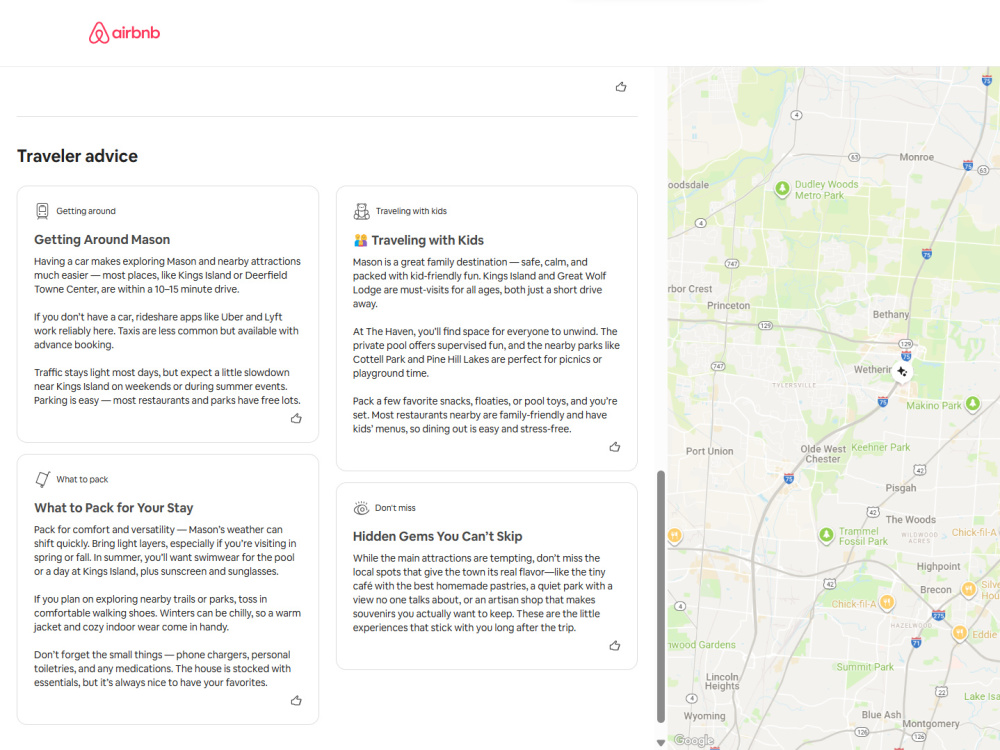The image size is (1000, 750).
Task: Click Pisgah label on the map
Action: (x=901, y=489)
